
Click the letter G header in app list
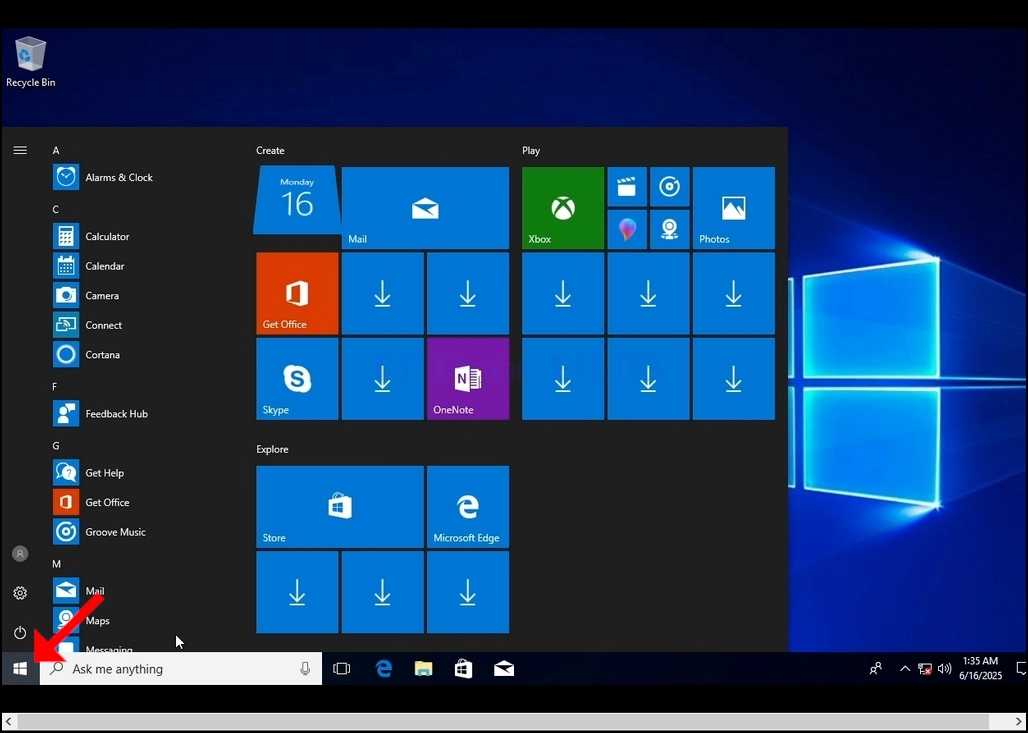point(56,446)
